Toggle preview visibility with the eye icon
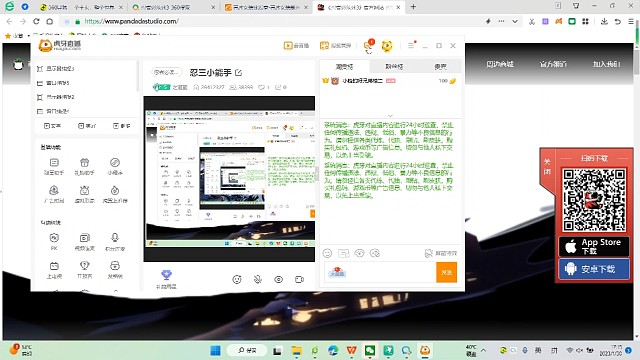Viewport: 640px width, 360px height. [278, 280]
